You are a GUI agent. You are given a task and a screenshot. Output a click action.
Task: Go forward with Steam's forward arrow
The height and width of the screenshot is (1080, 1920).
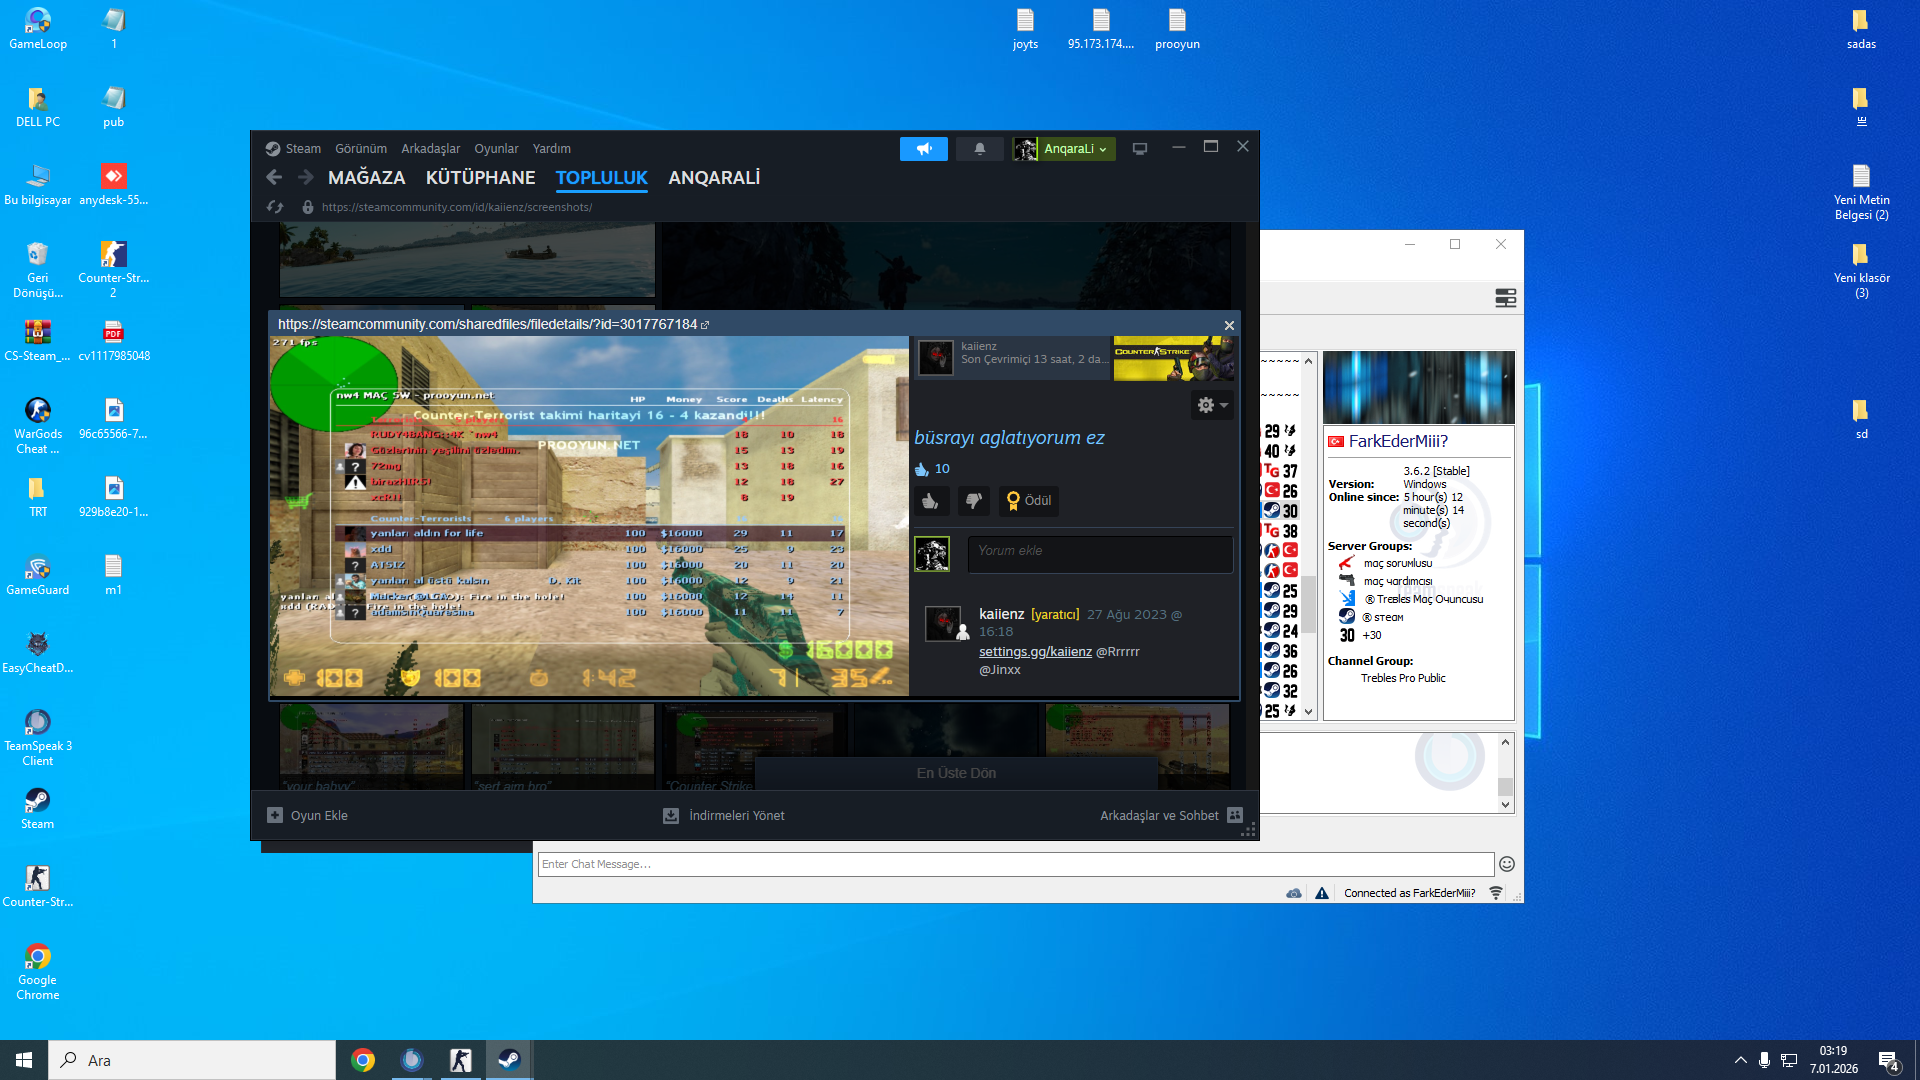(306, 177)
